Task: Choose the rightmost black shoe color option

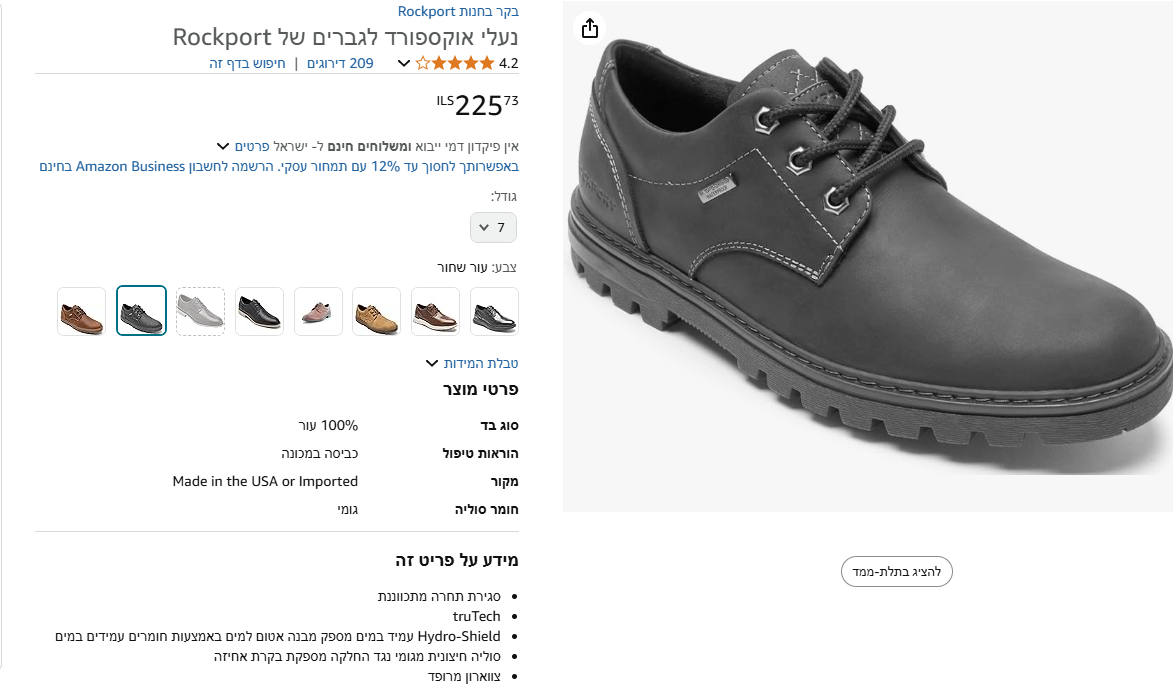Action: point(494,311)
